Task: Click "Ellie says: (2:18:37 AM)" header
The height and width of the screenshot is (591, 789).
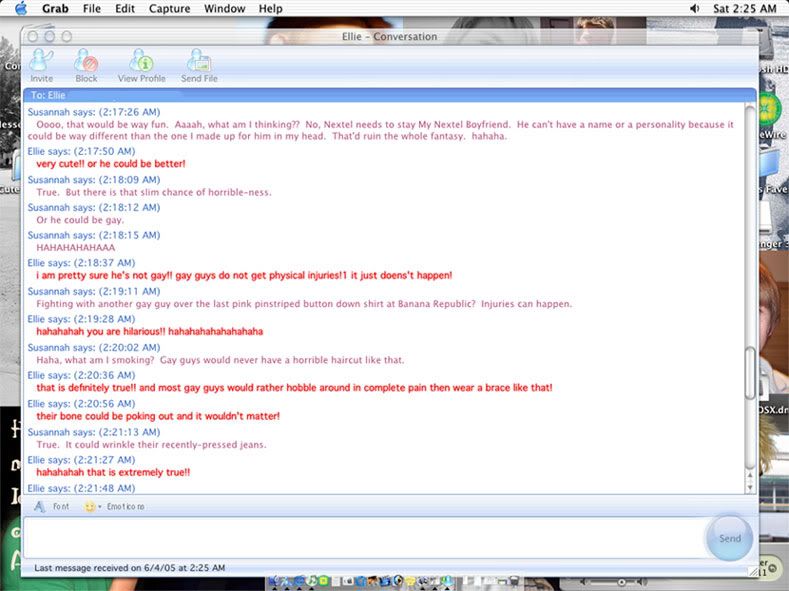Action: pos(81,263)
